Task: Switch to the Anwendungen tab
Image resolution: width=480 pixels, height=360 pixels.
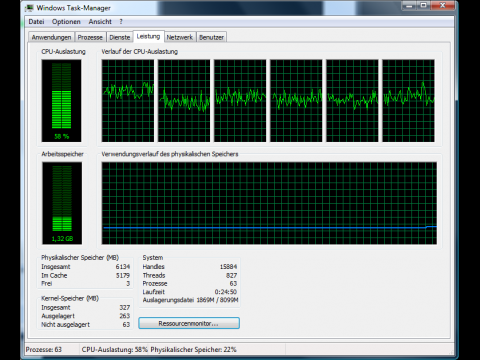Action: (x=51, y=37)
